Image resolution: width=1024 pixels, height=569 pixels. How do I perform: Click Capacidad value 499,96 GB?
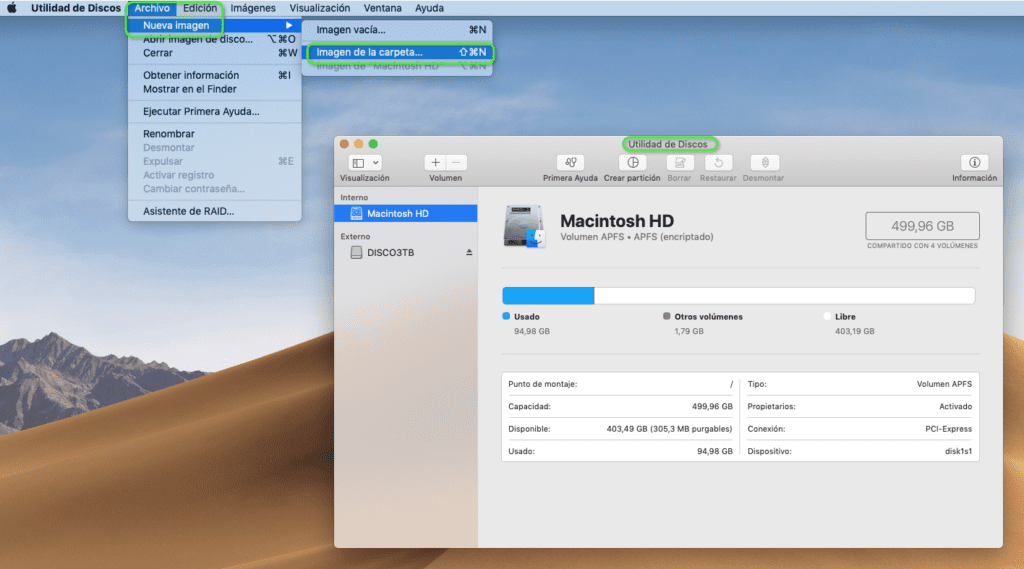tap(712, 406)
